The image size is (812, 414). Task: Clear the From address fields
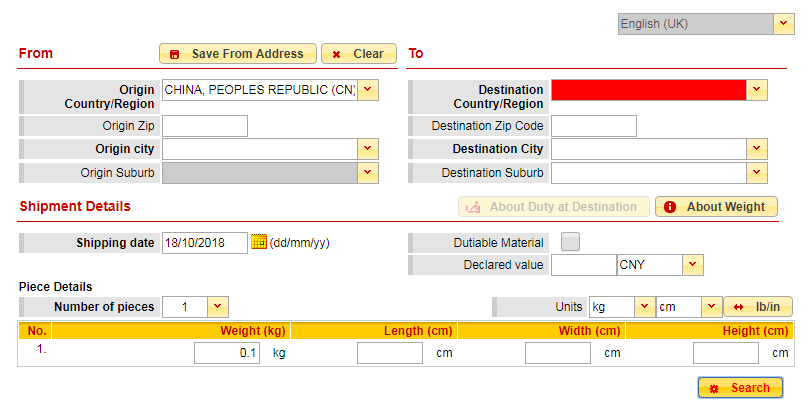pos(359,54)
